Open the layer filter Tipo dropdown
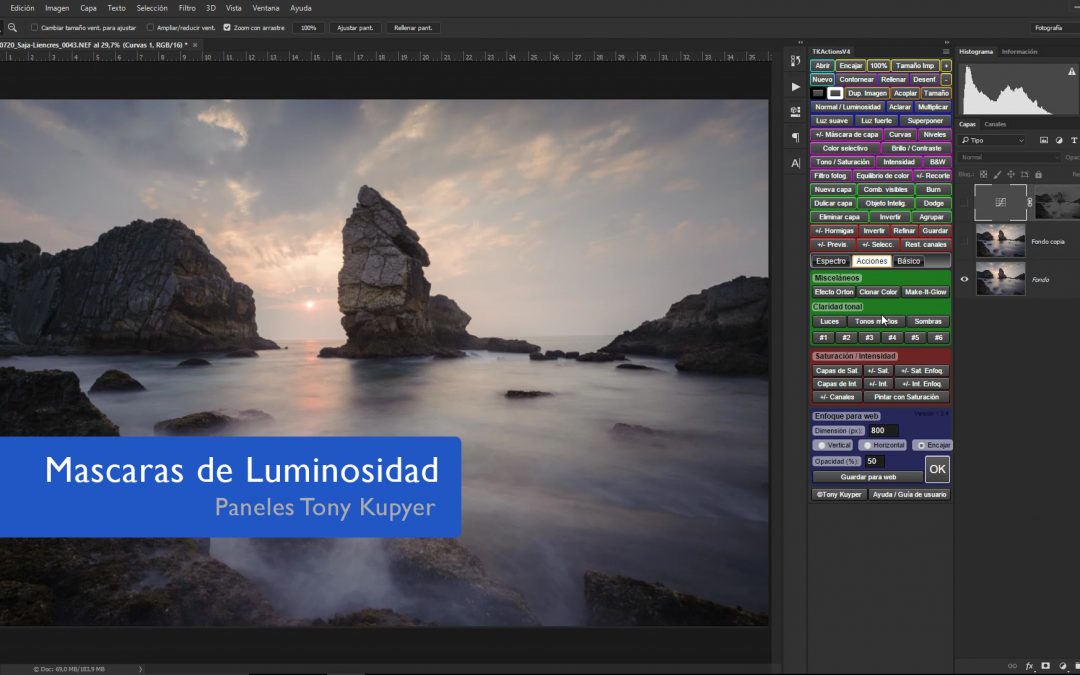Image resolution: width=1080 pixels, height=675 pixels. [993, 141]
